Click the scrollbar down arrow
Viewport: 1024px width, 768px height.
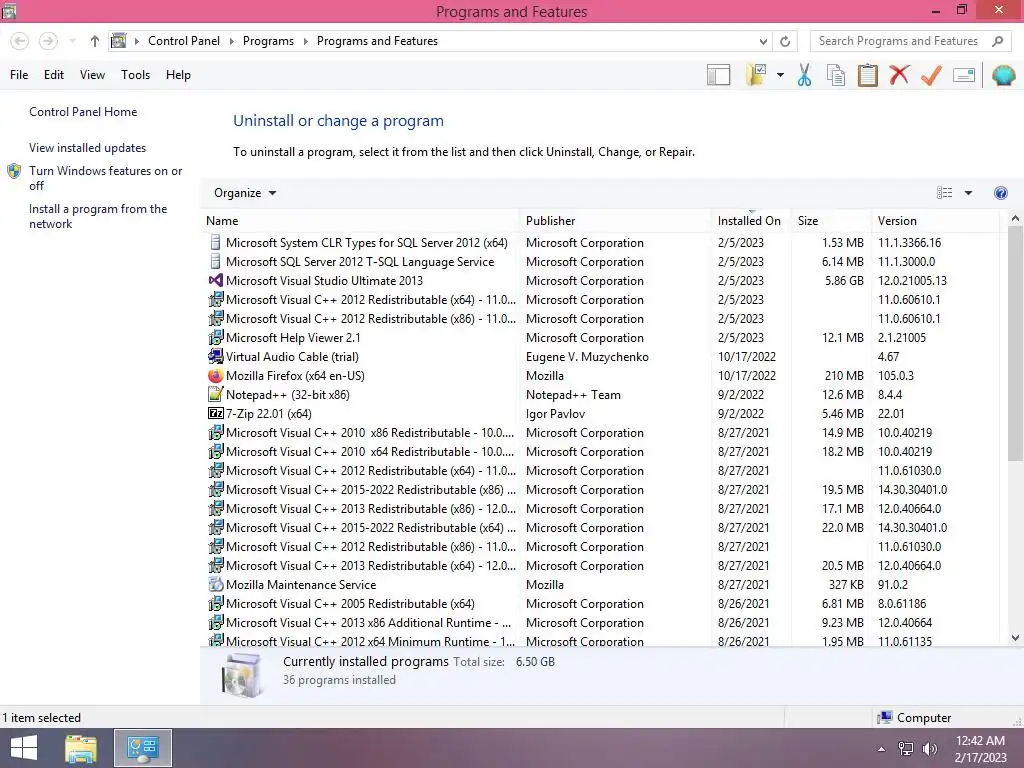click(1015, 638)
